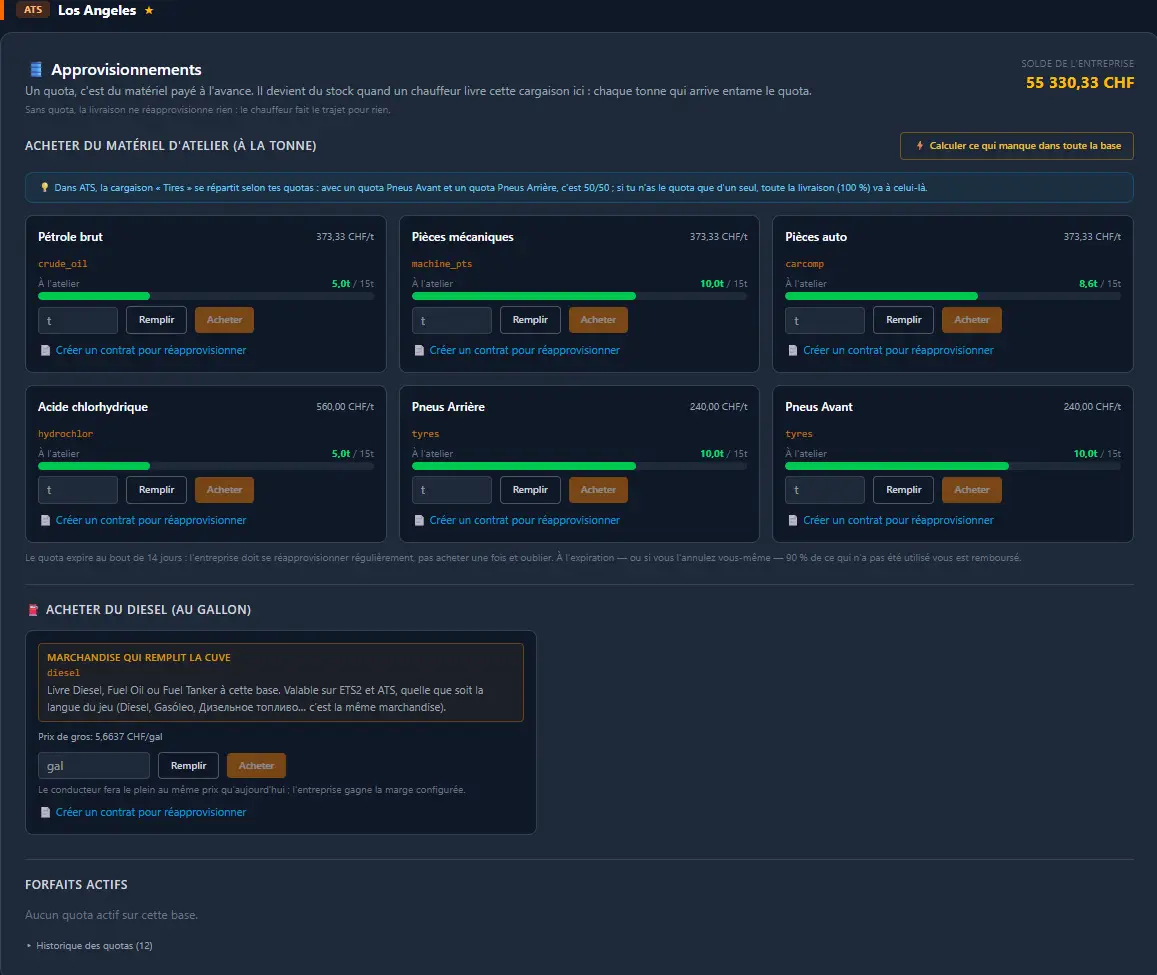Open the diesel resupply contract link
1157x975 pixels.
click(151, 812)
